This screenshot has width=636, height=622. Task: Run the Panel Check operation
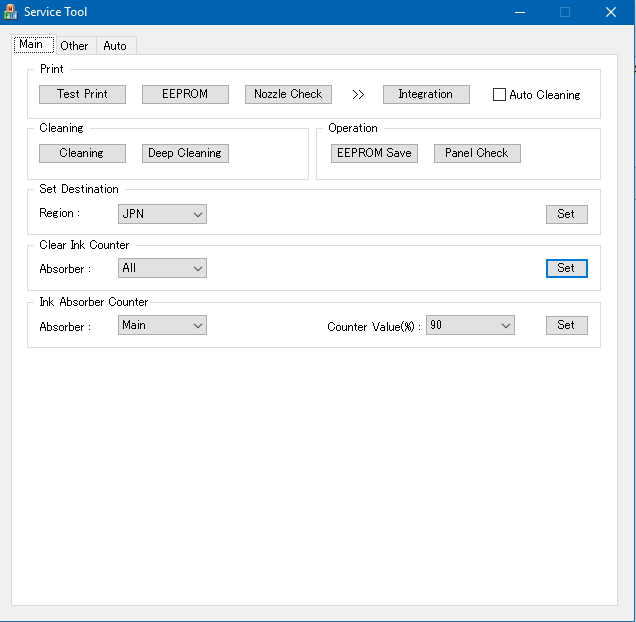click(x=477, y=153)
